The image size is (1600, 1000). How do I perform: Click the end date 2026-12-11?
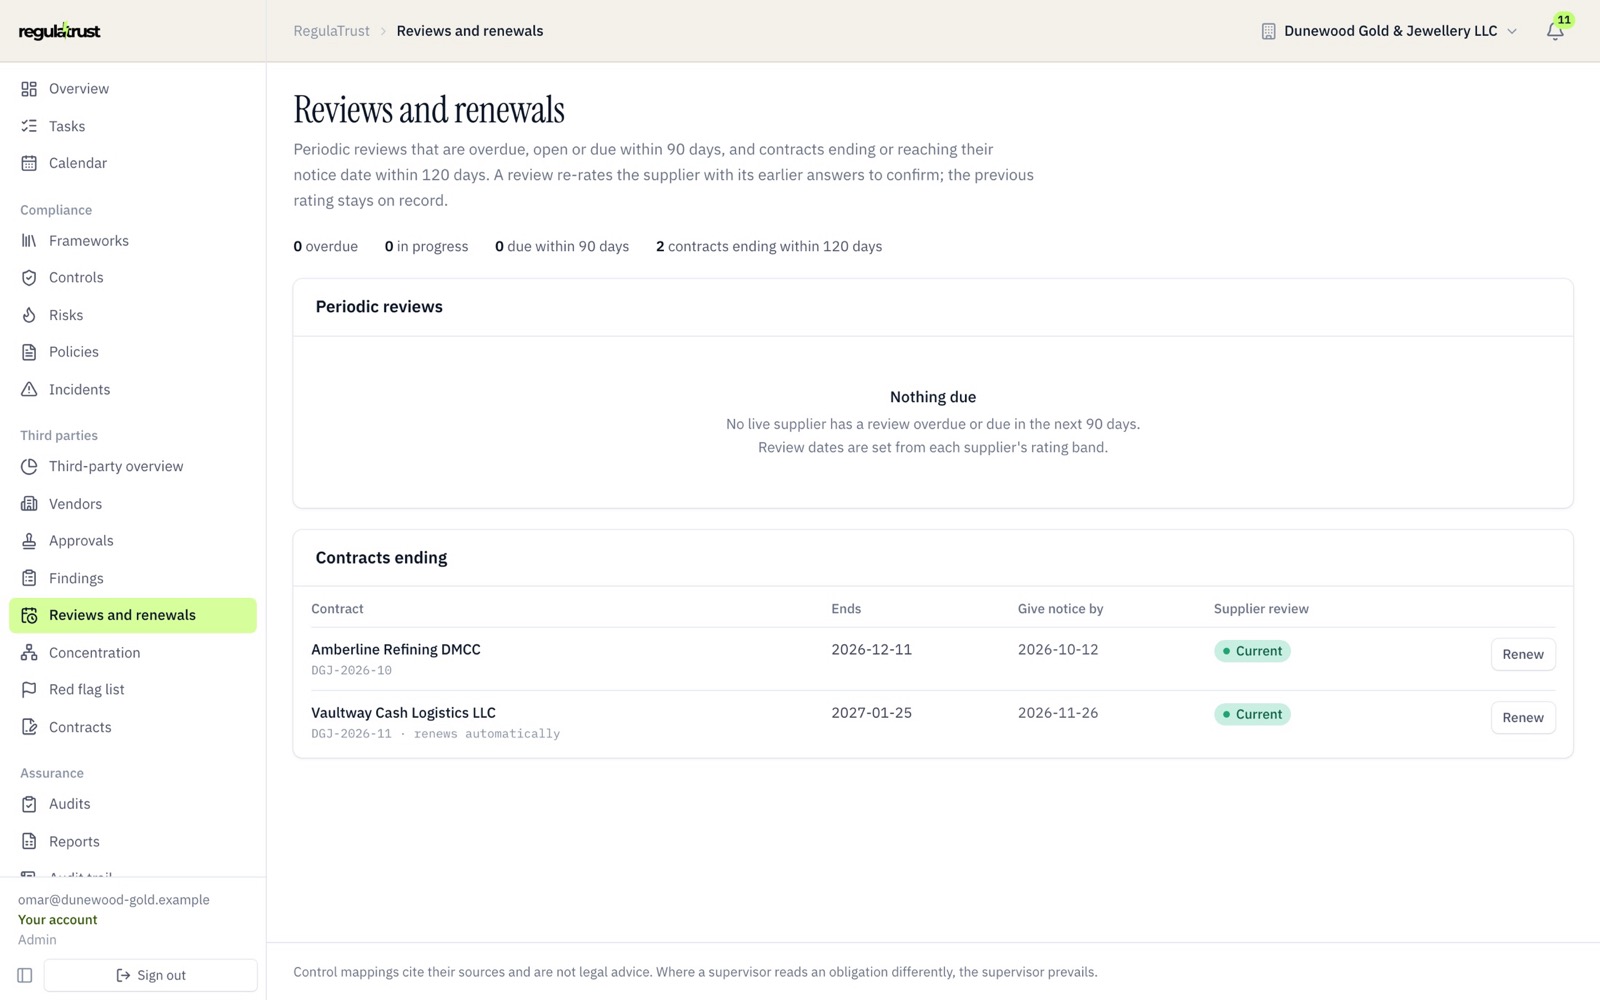click(871, 649)
